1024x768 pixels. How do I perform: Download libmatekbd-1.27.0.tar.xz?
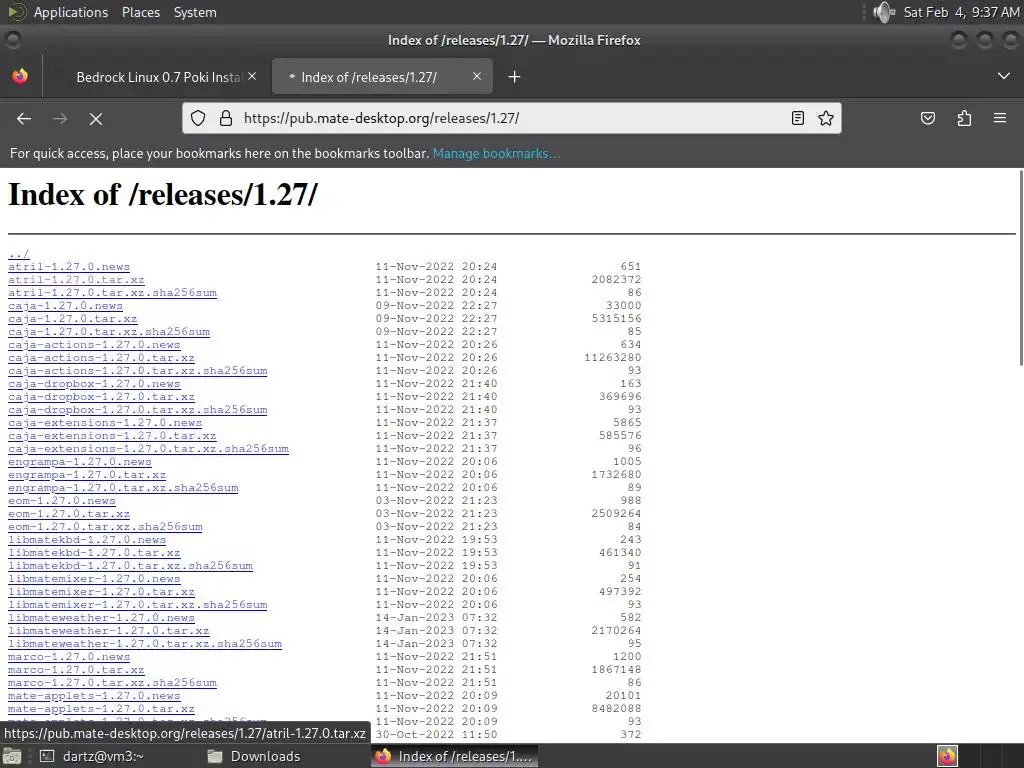94,552
